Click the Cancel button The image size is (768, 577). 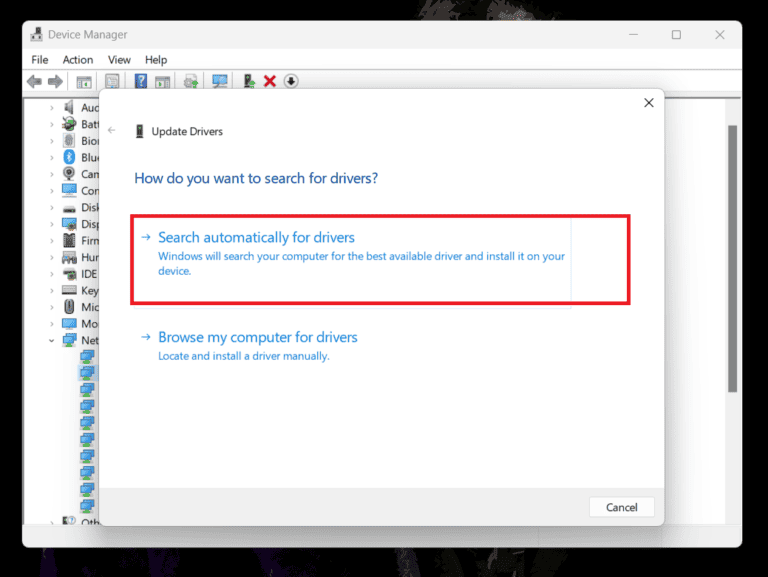point(622,507)
